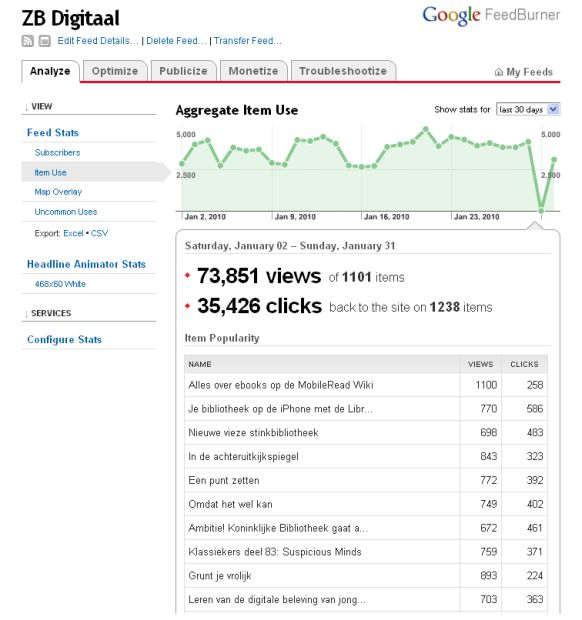Switch to the Analyze tab
This screenshot has height=620, width=582.
coord(50,71)
